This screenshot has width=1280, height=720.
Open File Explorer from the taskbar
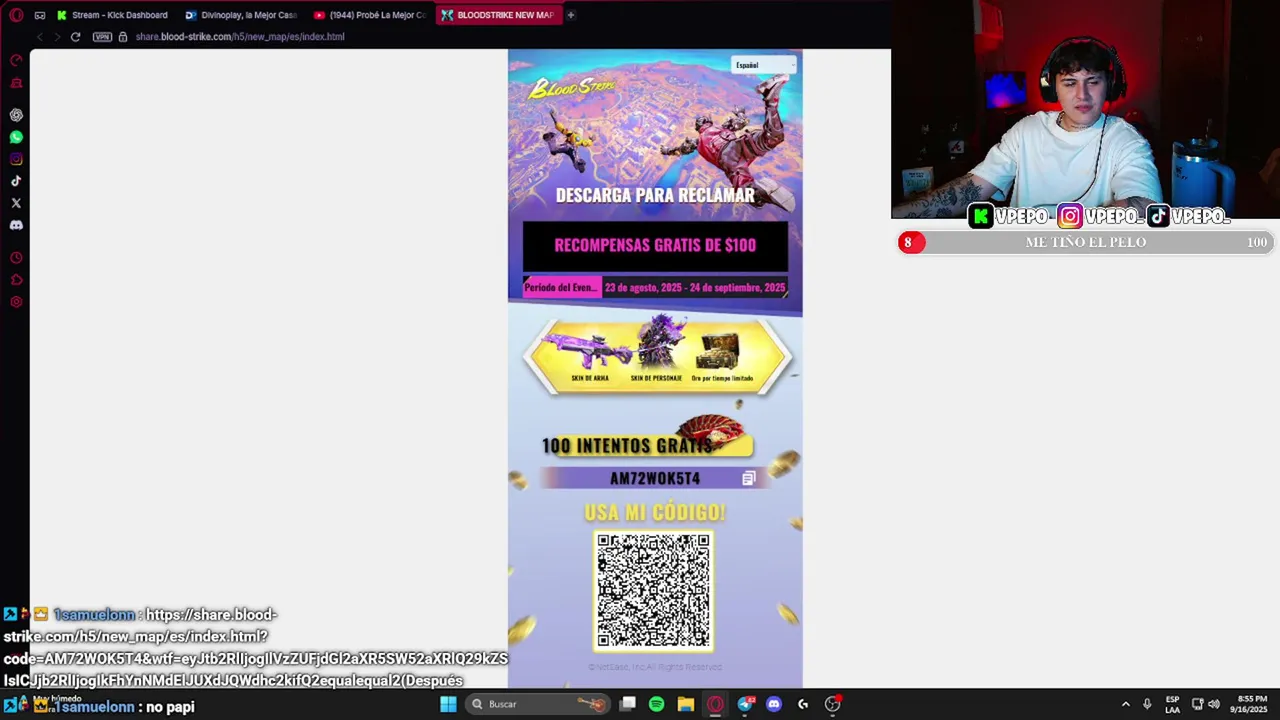tap(685, 704)
